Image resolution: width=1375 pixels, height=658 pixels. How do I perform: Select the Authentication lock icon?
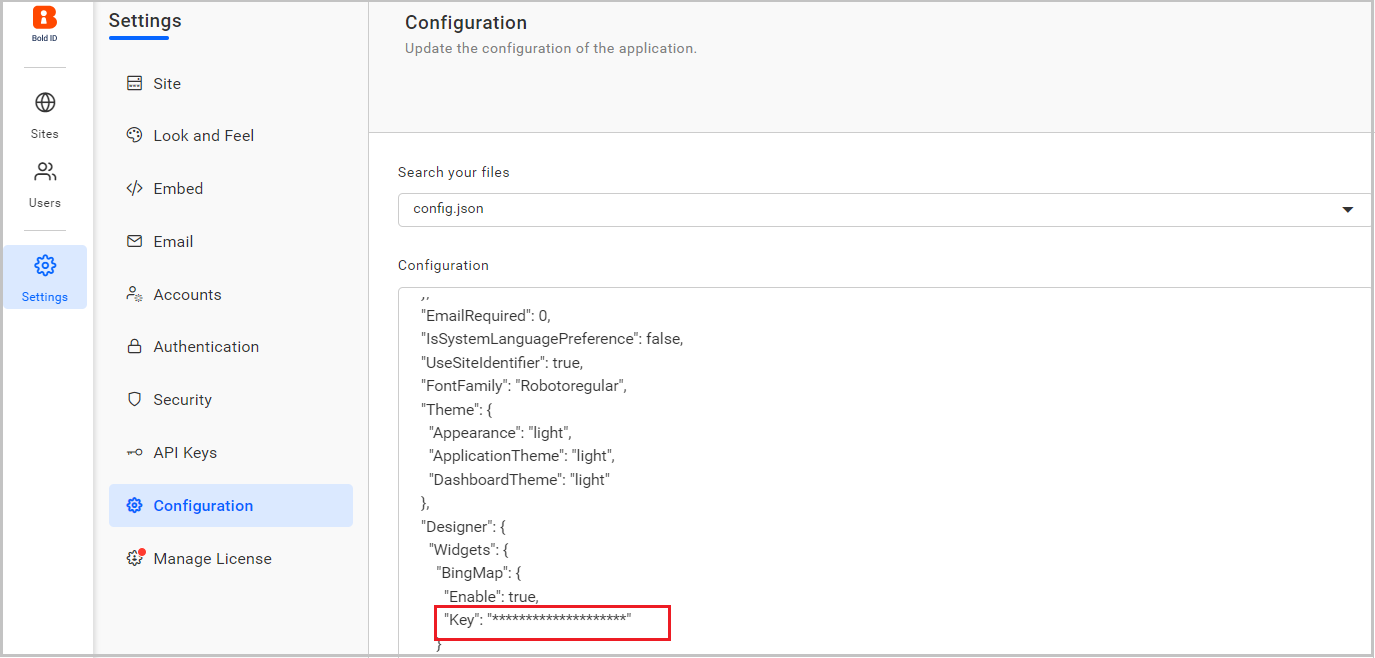point(134,346)
